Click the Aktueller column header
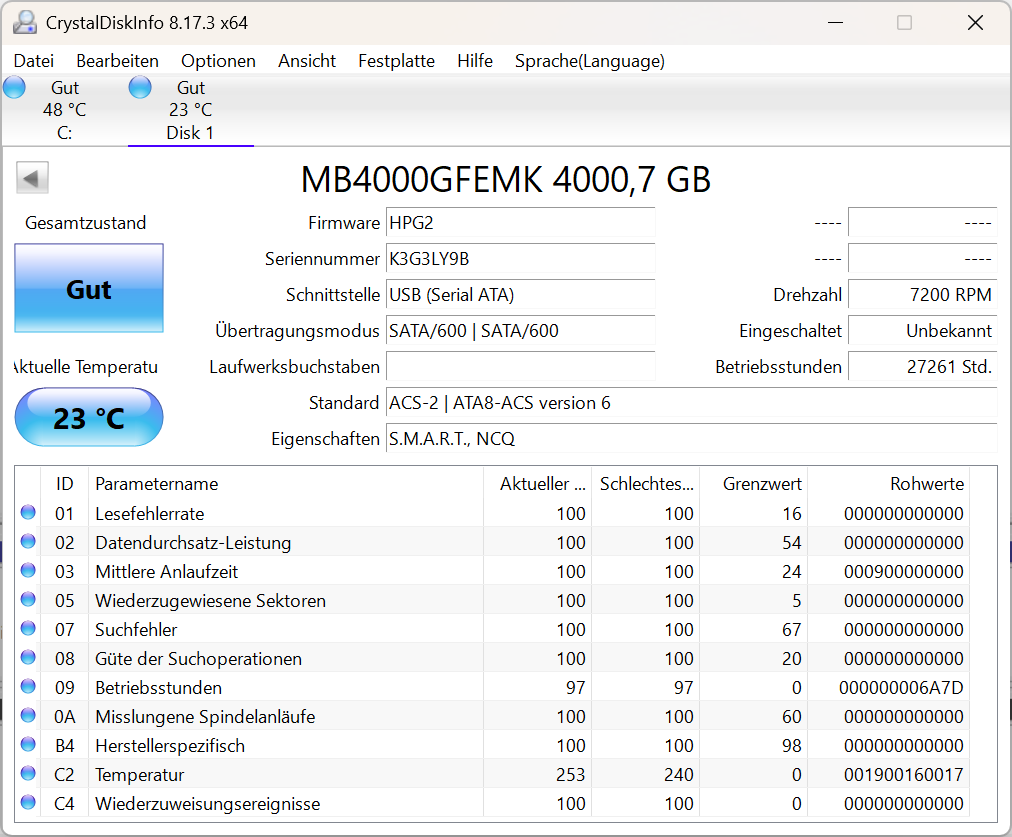Image resolution: width=1012 pixels, height=837 pixels. [537, 483]
